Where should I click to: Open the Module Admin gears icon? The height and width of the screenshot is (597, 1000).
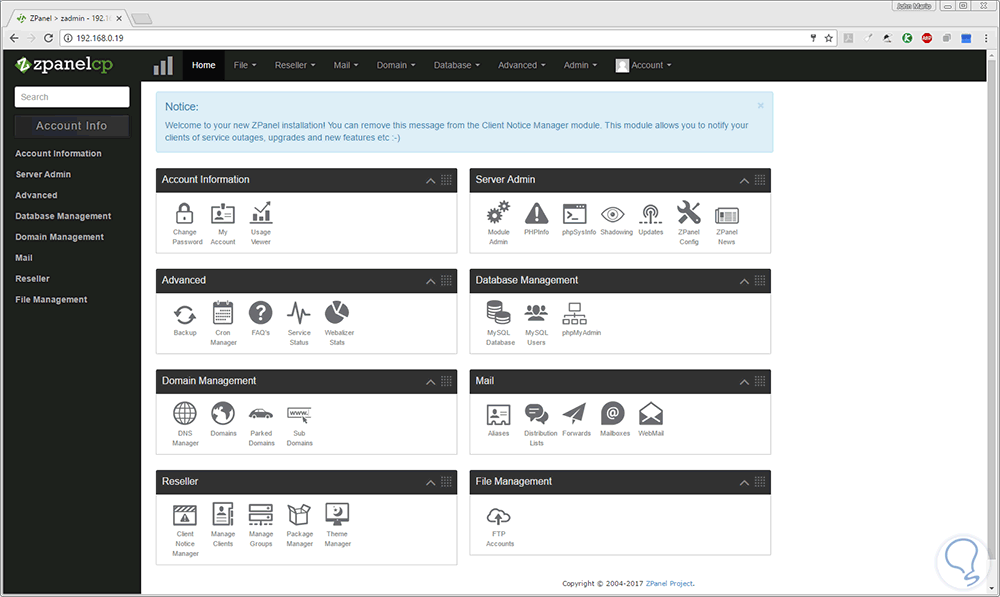click(x=498, y=213)
